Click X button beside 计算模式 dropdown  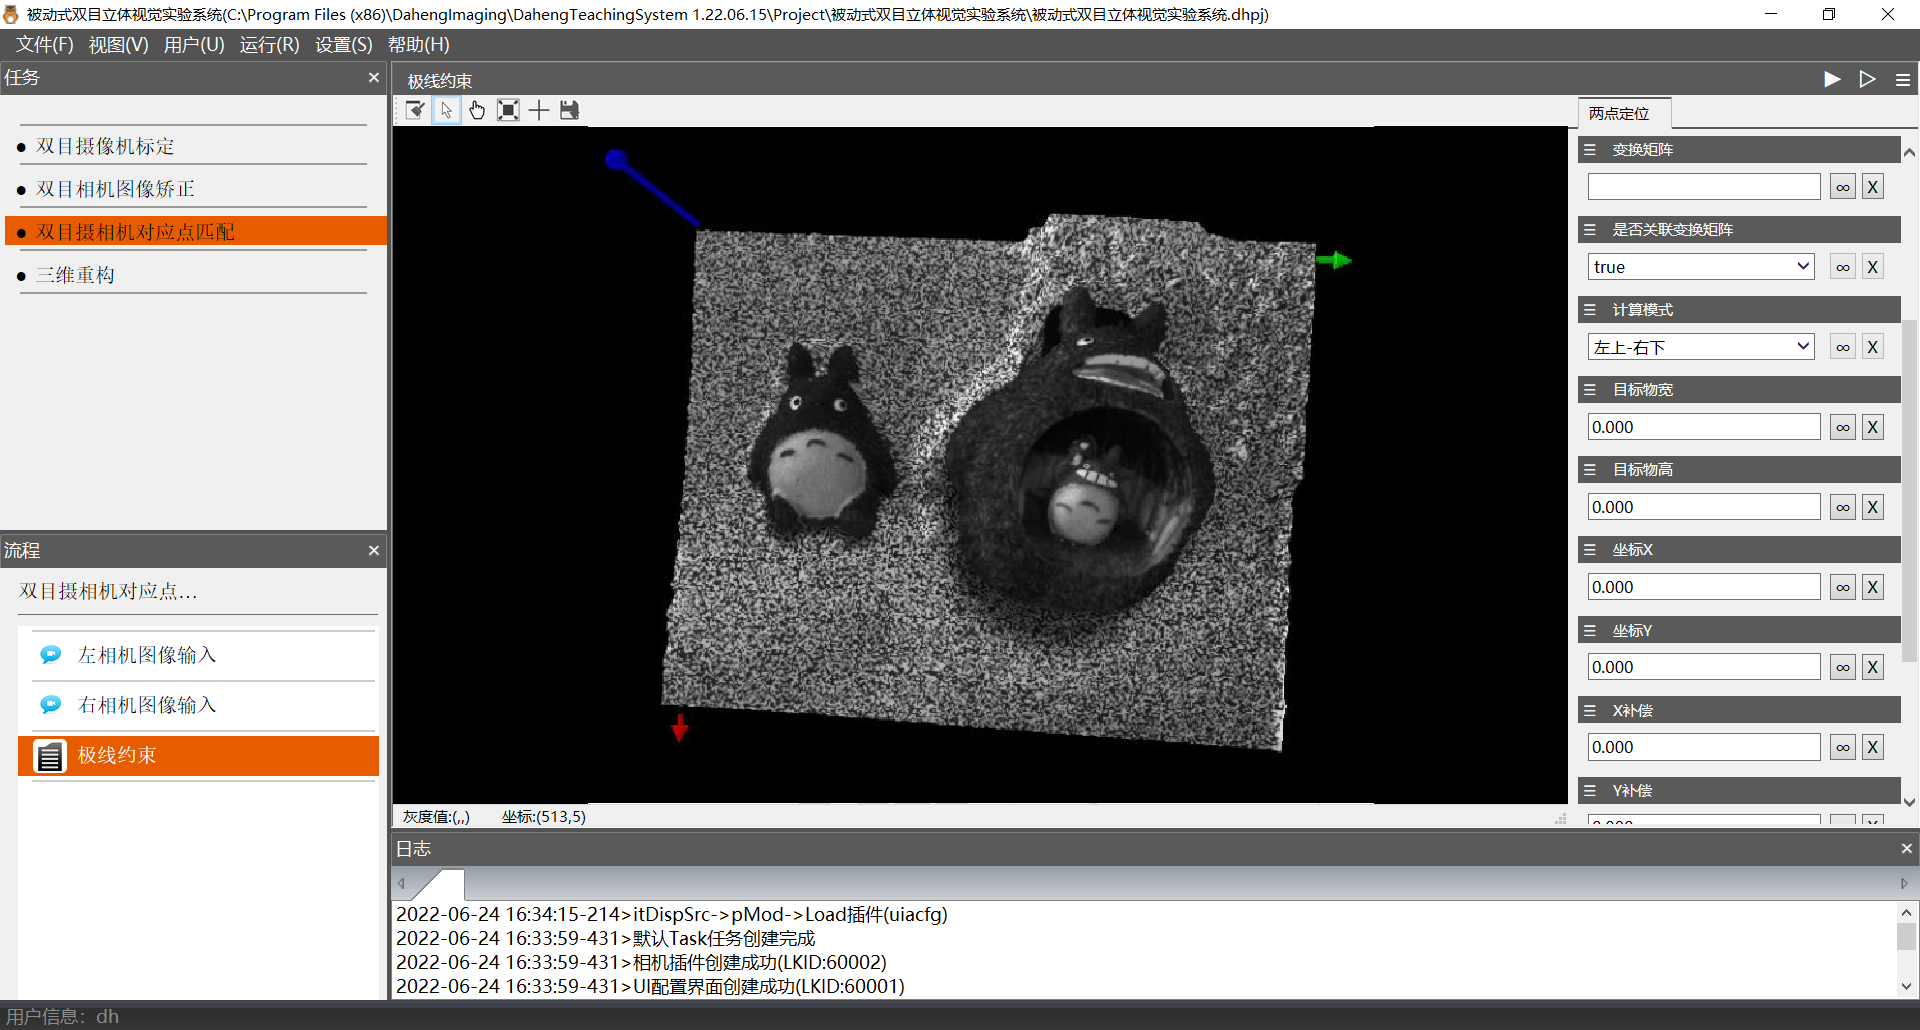click(x=1873, y=347)
